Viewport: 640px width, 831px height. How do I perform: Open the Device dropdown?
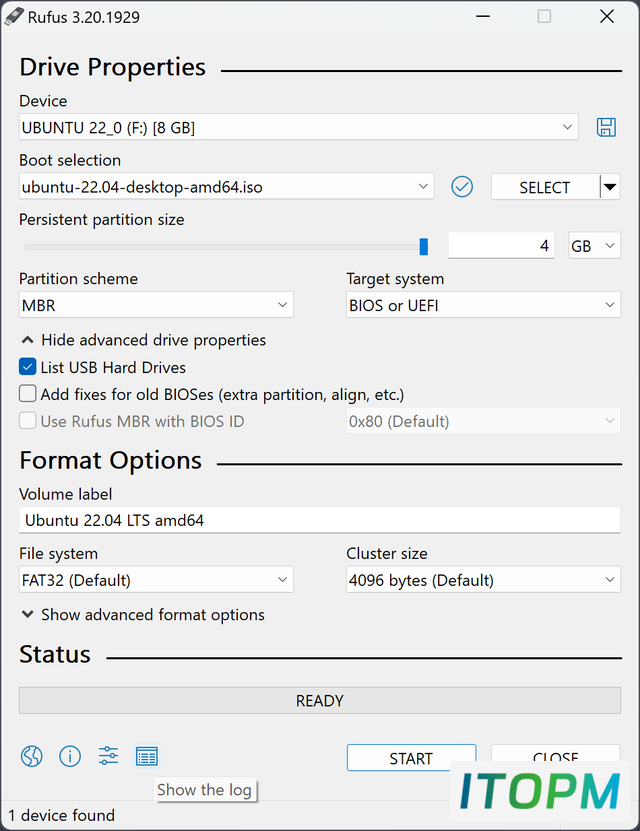click(x=299, y=127)
